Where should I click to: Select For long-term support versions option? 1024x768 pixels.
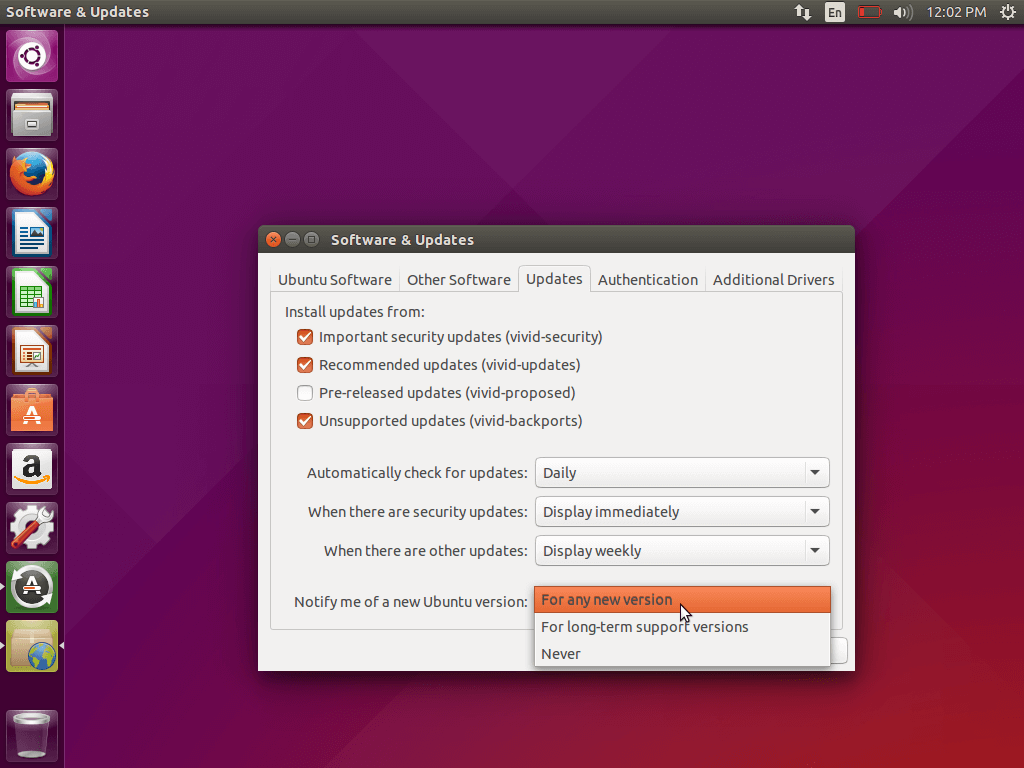[x=644, y=627]
